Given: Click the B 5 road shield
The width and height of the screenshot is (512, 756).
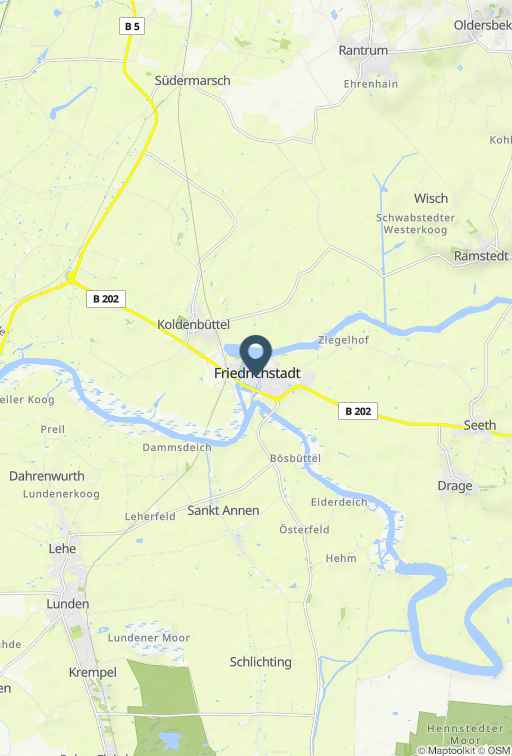Looking at the screenshot, I should click(132, 26).
